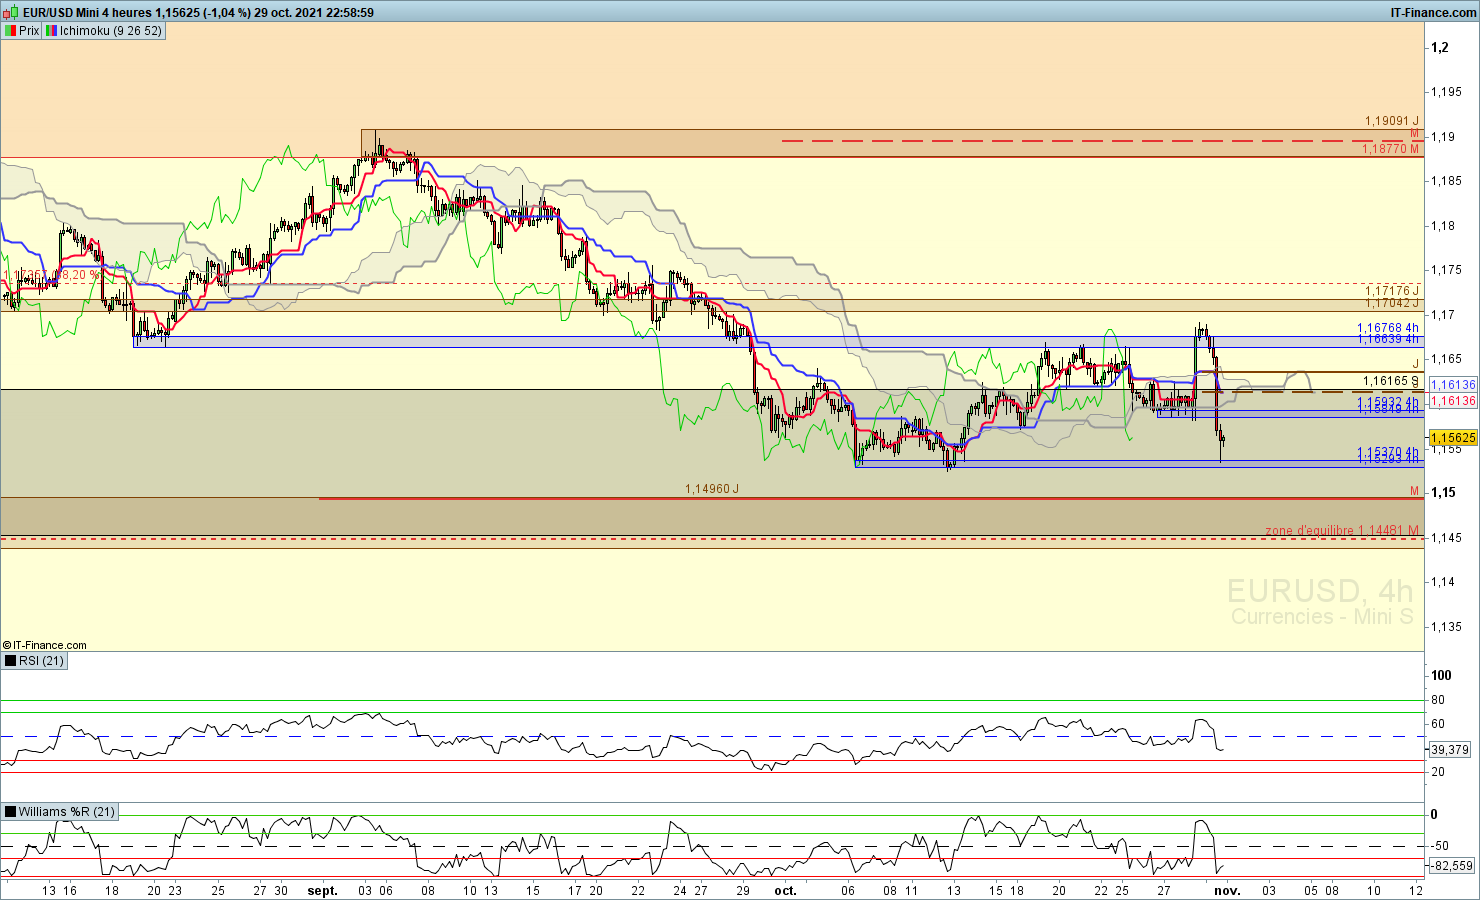This screenshot has height=900, width=1480.
Task: Open the Ichimoku (9 26 52) indicator label
Action: point(110,31)
